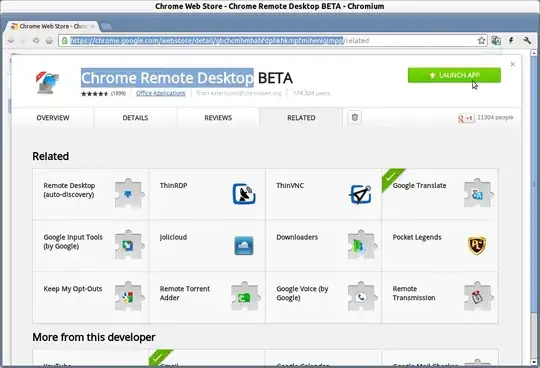The width and height of the screenshot is (540, 368).
Task: Open the Reviews tab
Action: click(x=218, y=118)
